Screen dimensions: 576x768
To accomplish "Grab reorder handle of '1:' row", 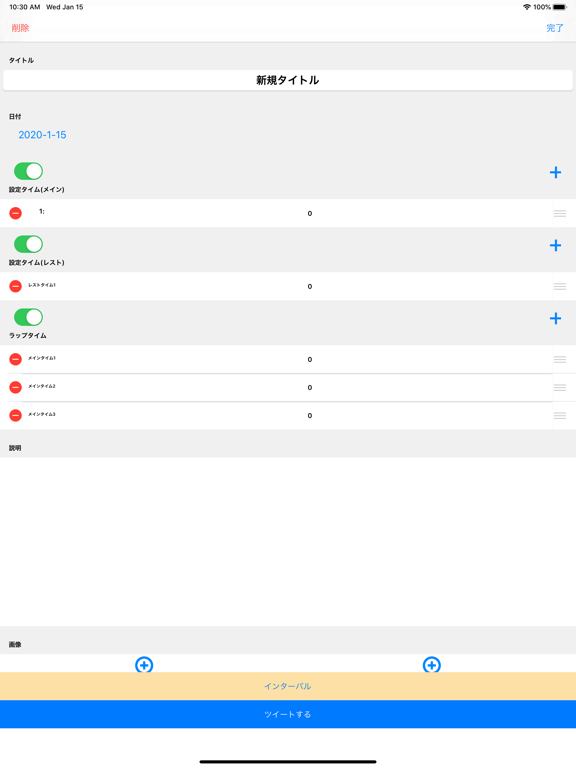I will point(560,213).
